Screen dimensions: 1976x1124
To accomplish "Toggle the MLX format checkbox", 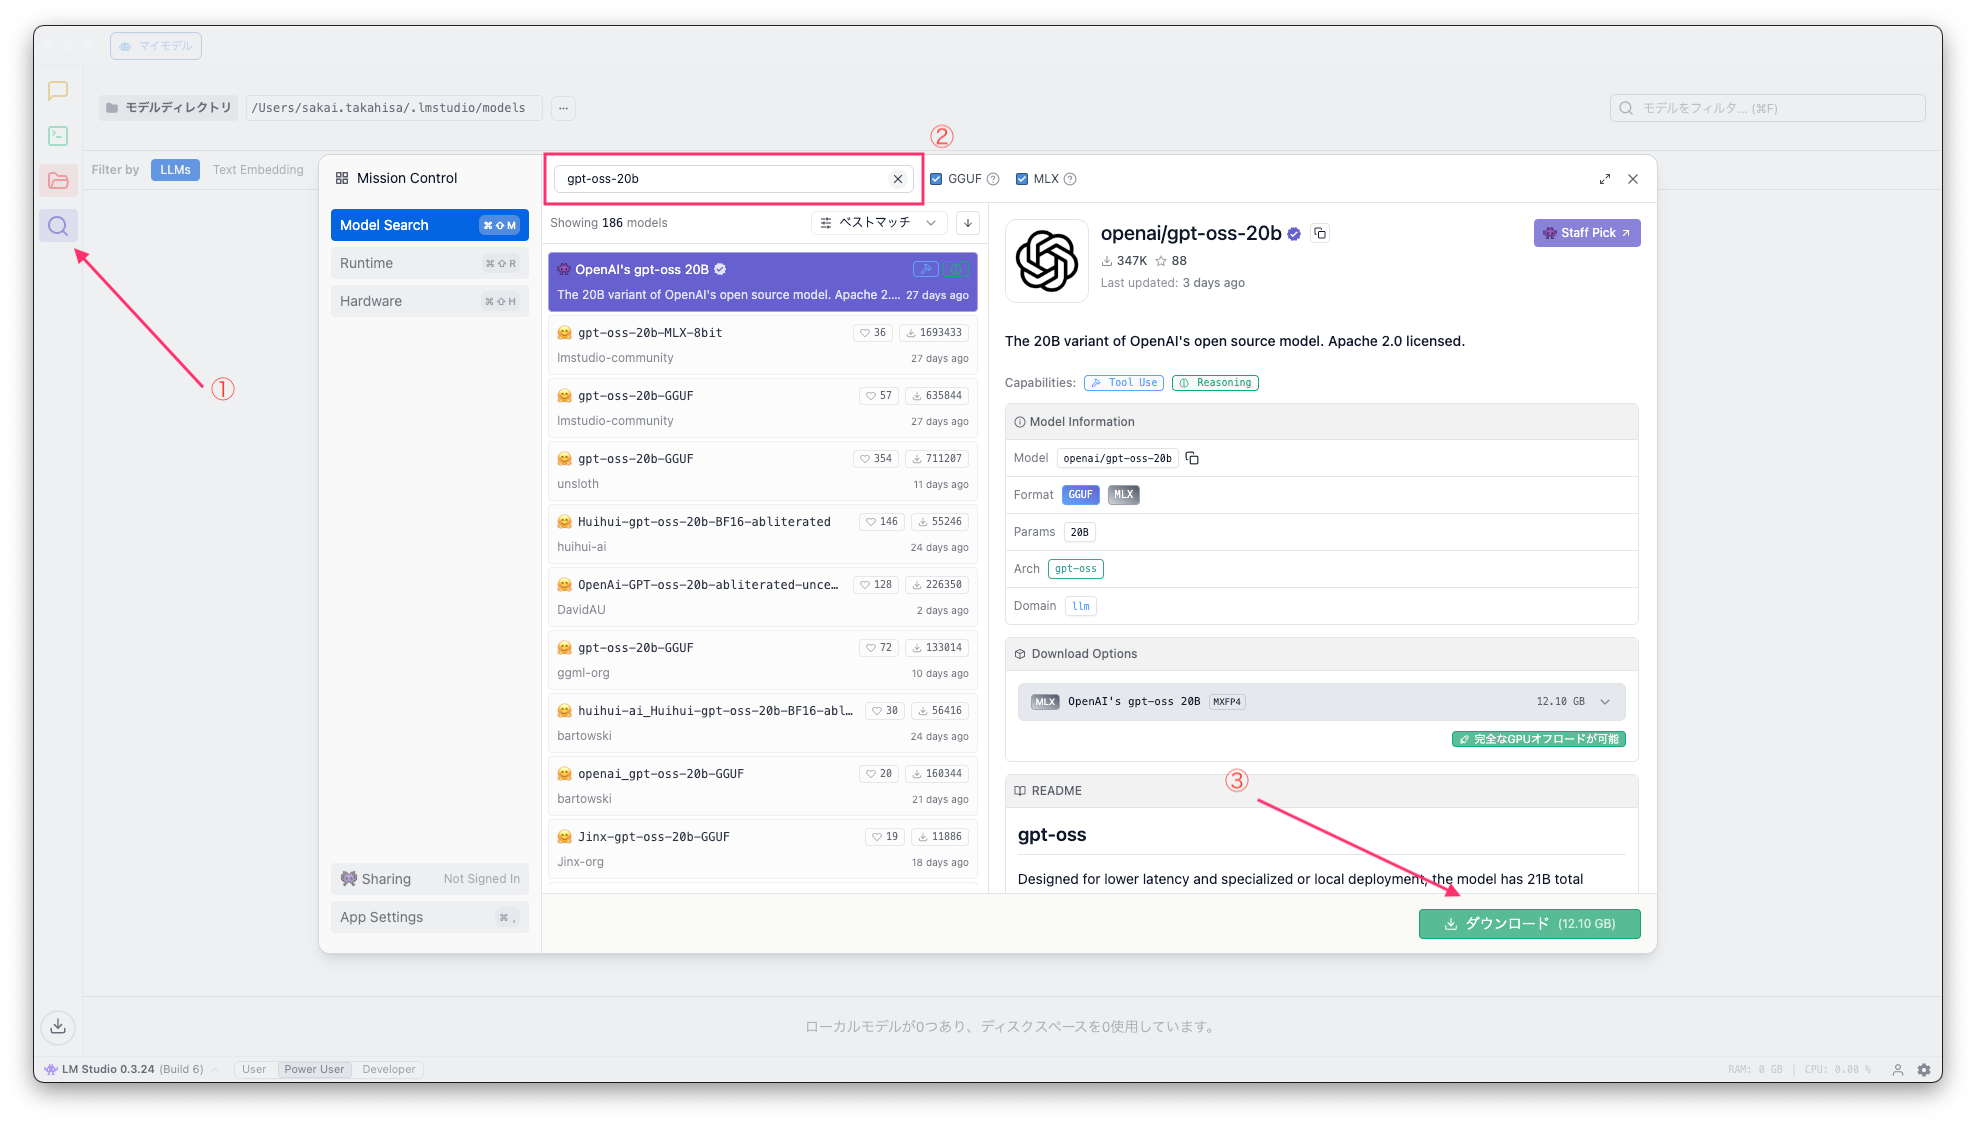I will coord(1022,179).
